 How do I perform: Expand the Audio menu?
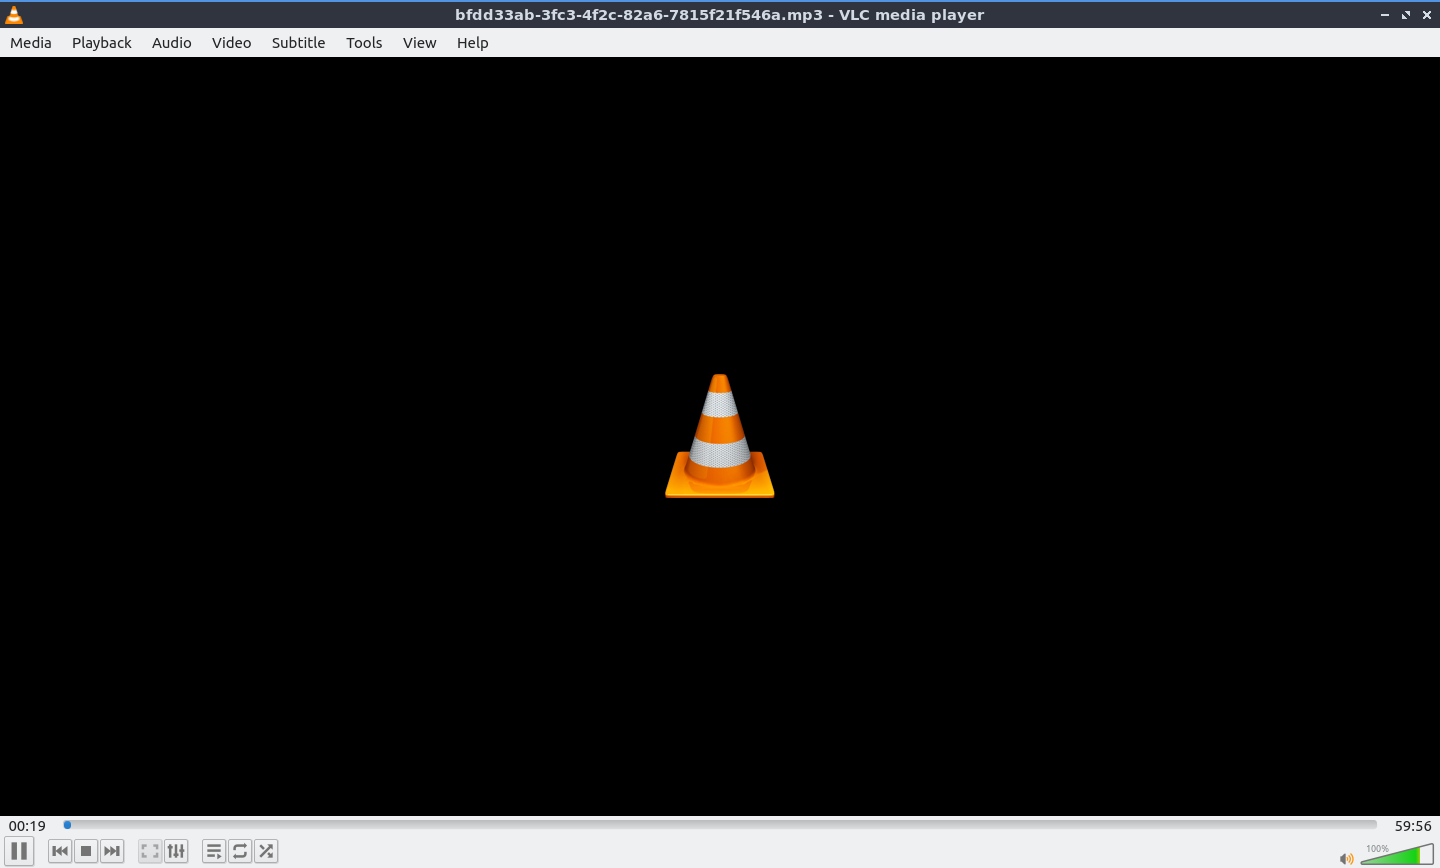pos(172,43)
